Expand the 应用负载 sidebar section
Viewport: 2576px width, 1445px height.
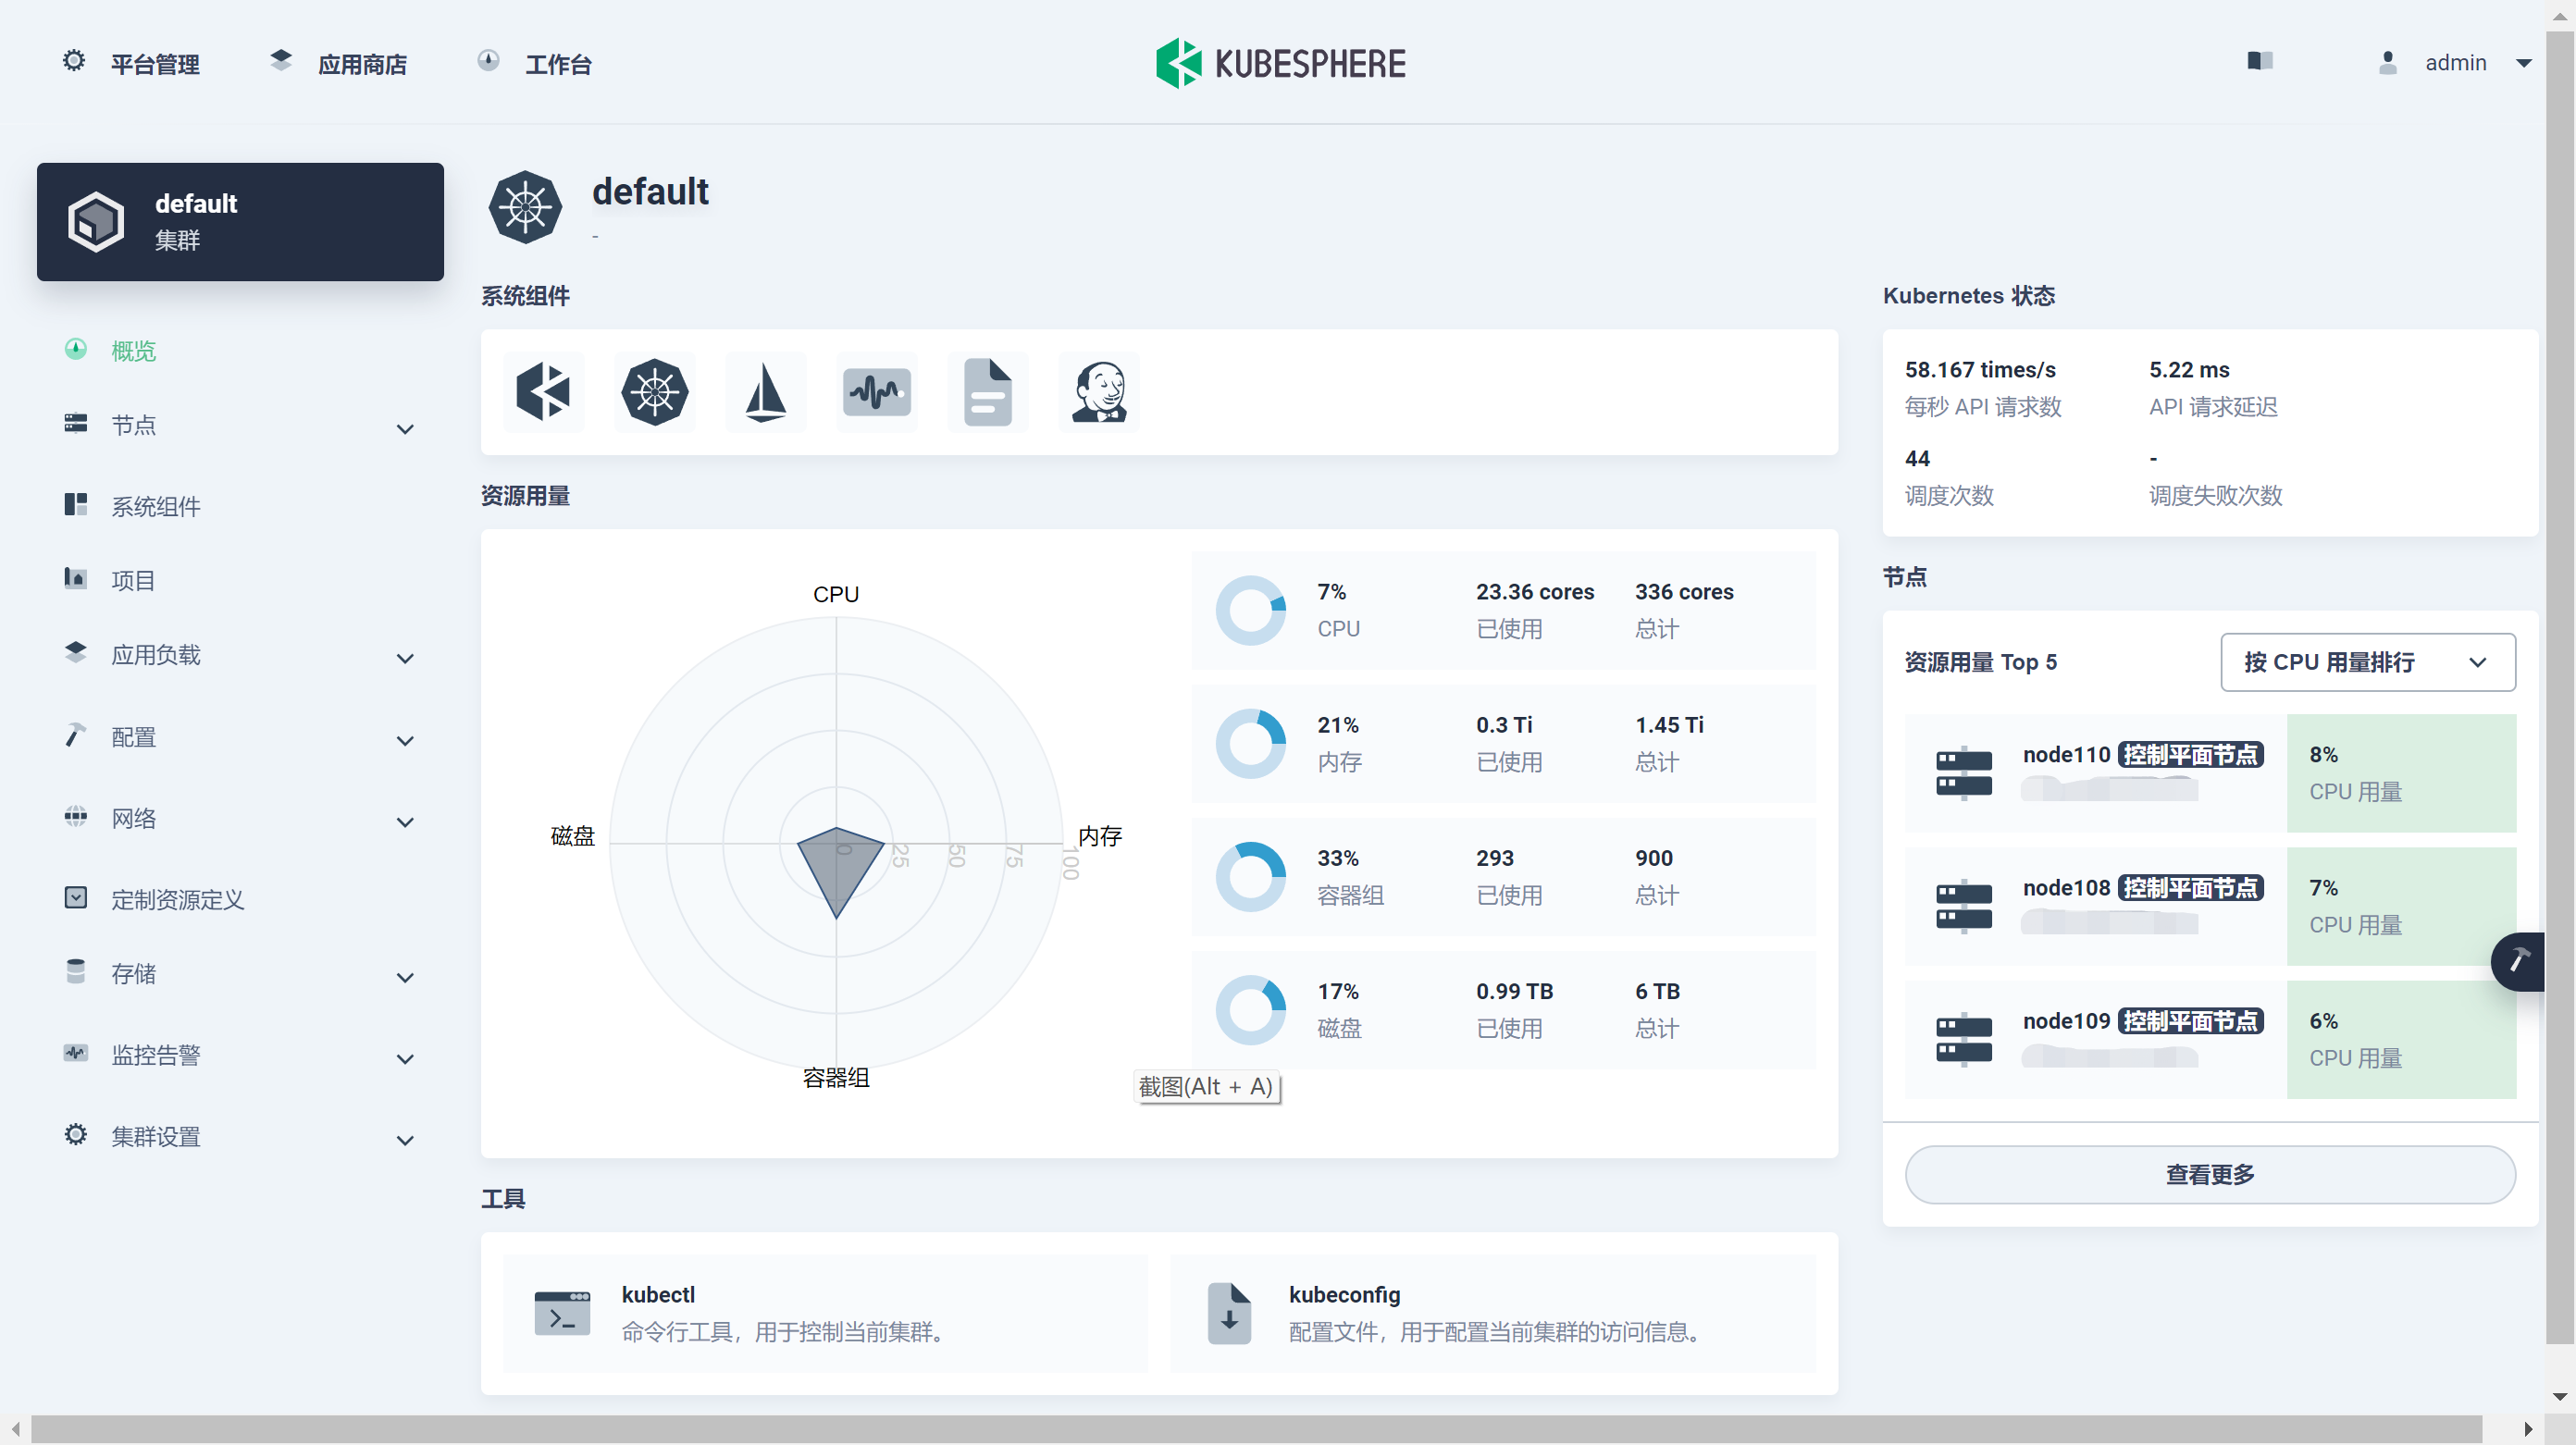click(x=240, y=656)
